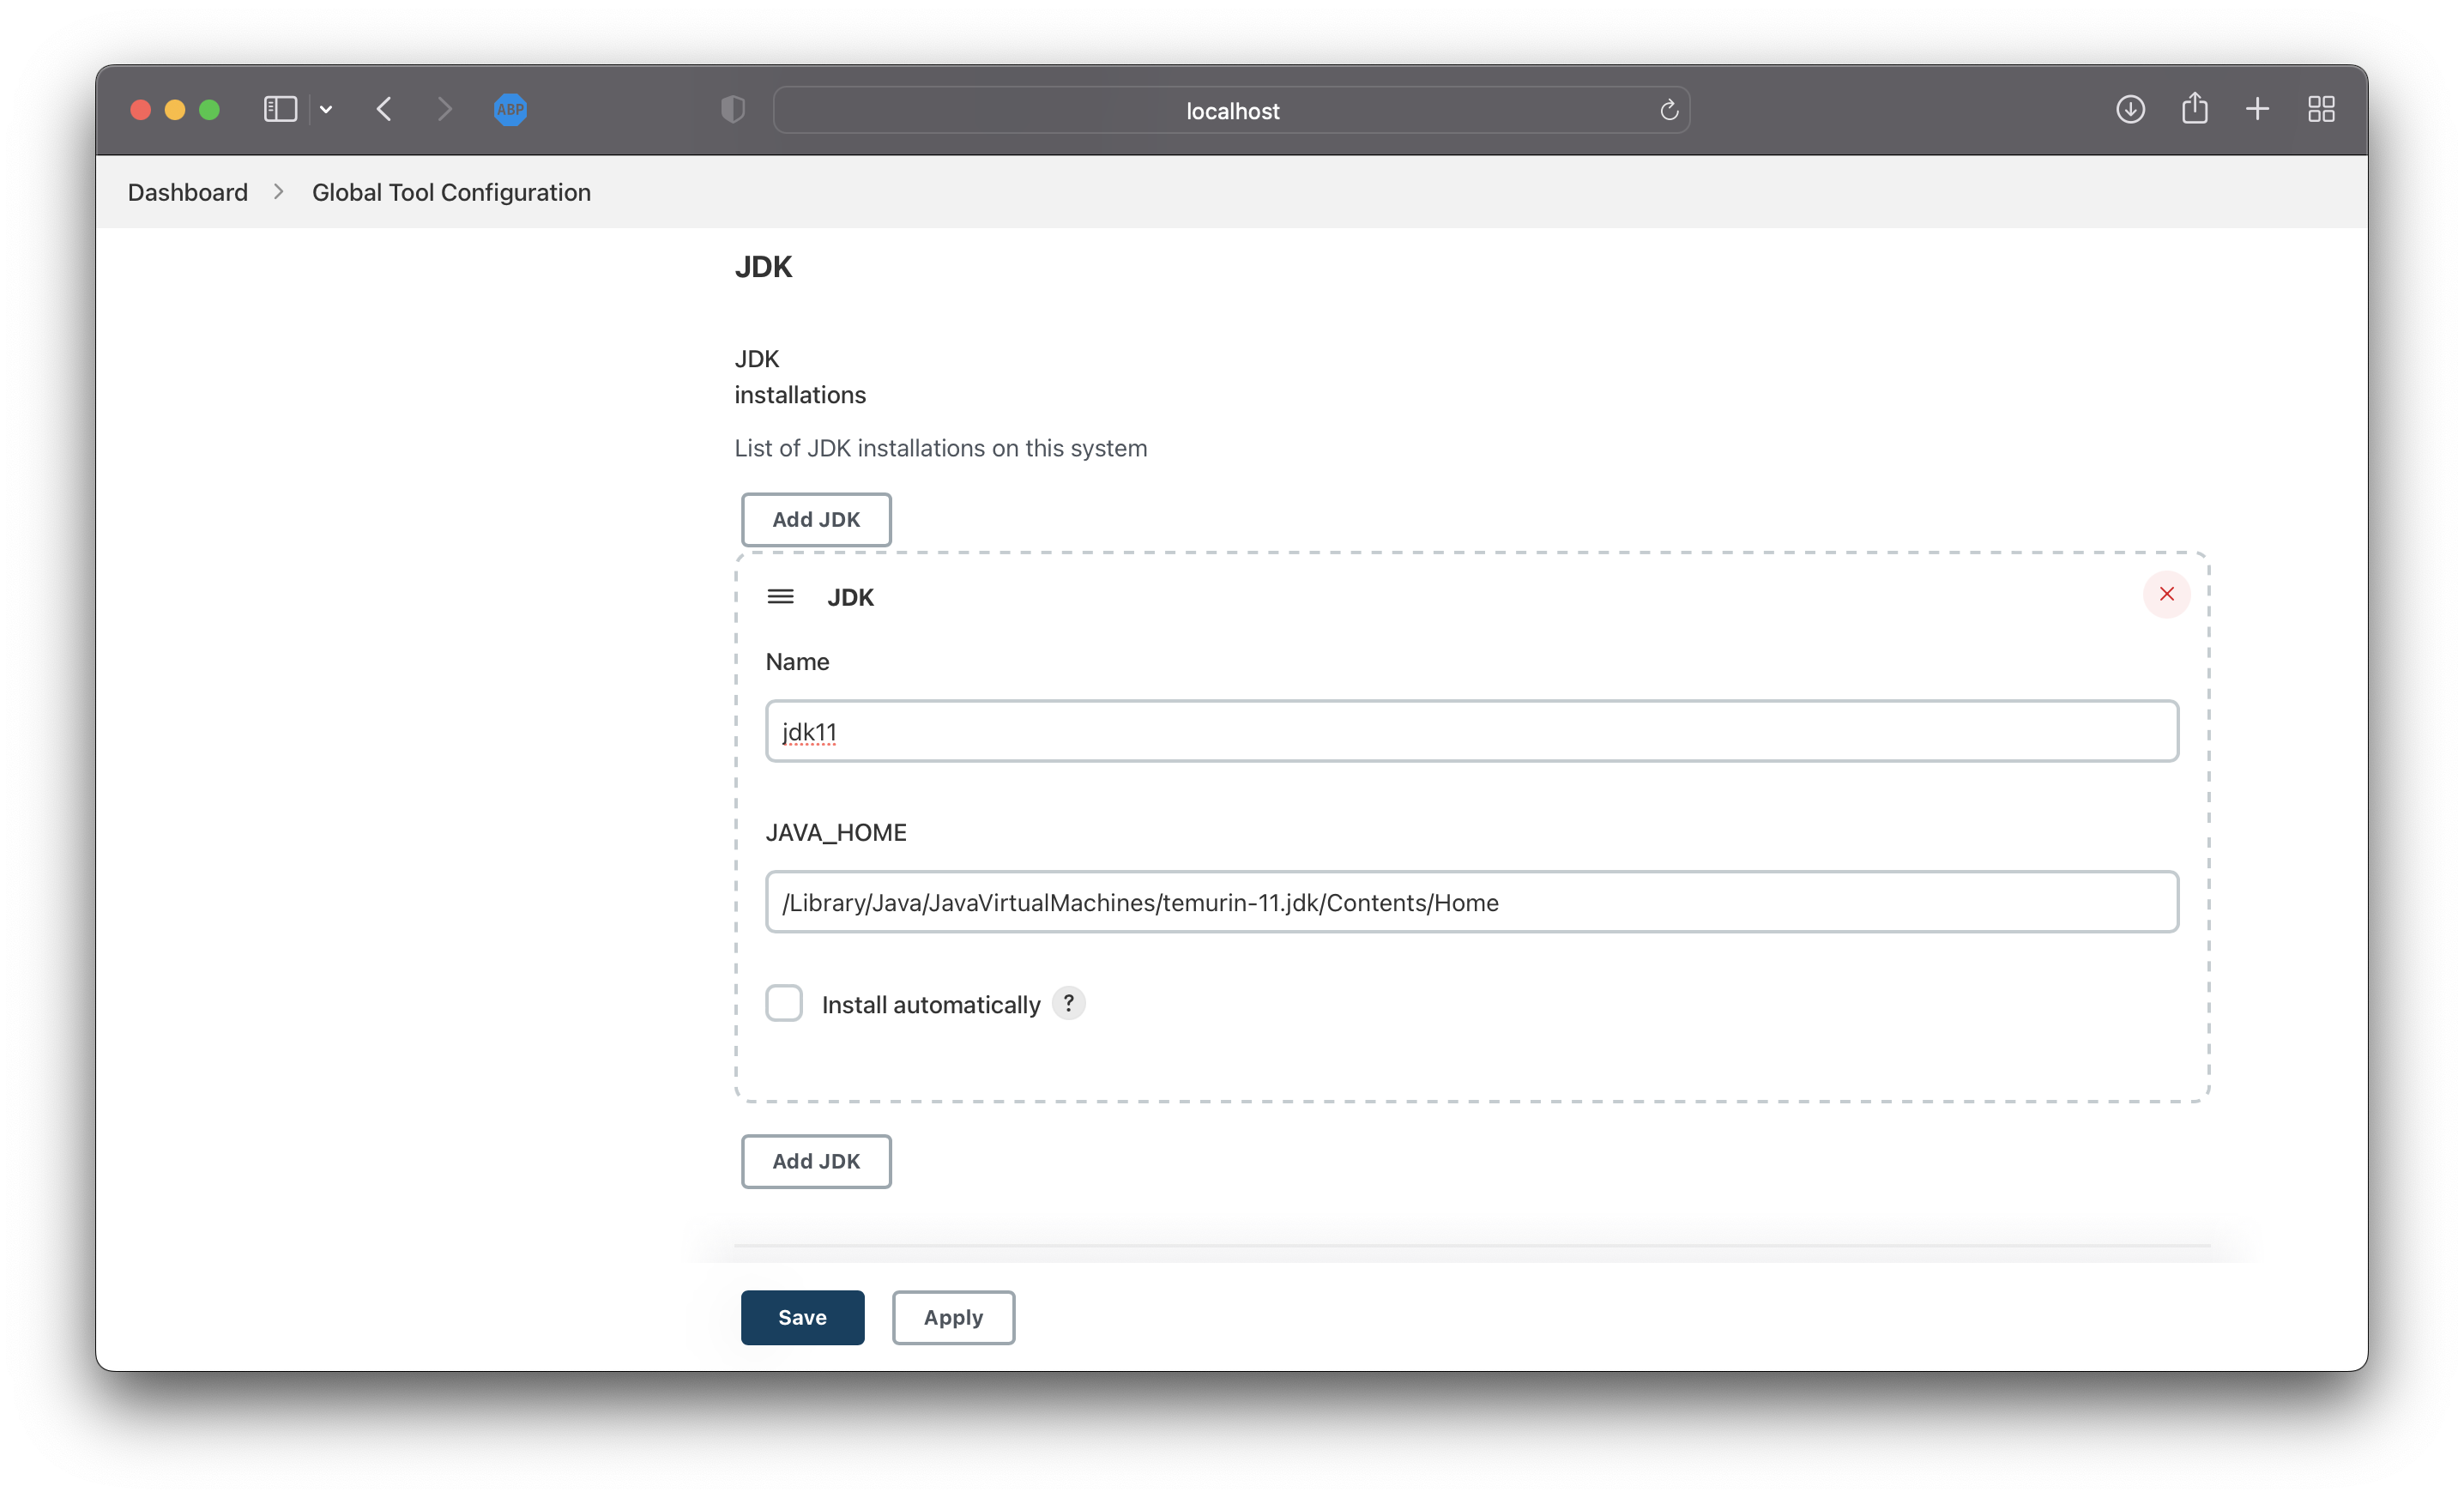The image size is (2464, 1498).
Task: Click the ABP extension icon
Action: (510, 109)
